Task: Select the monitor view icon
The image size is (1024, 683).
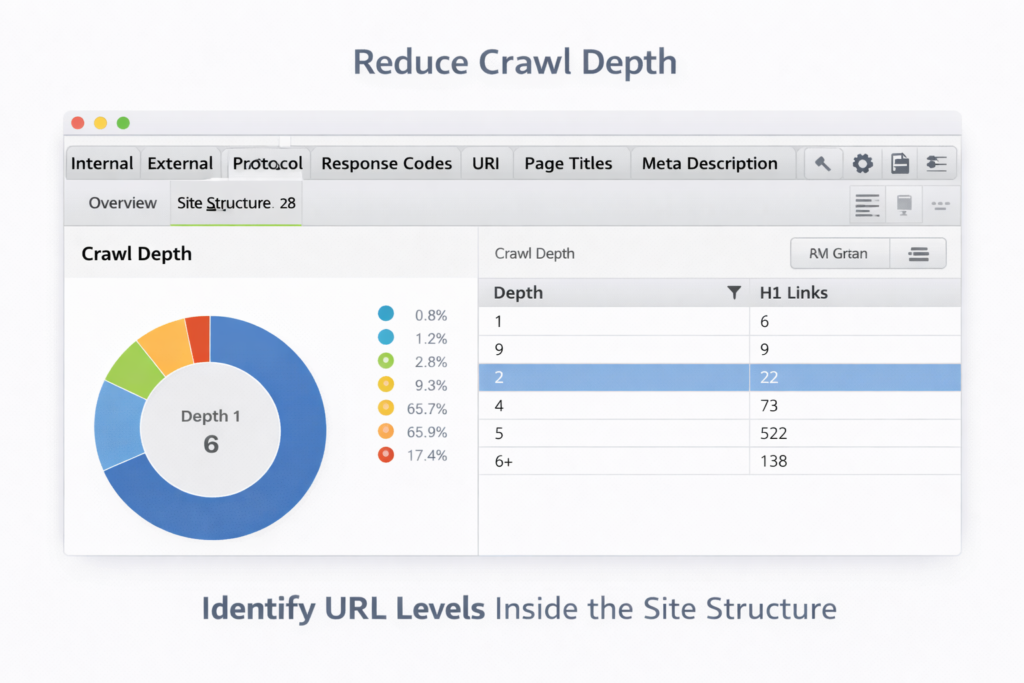Action: coord(903,204)
